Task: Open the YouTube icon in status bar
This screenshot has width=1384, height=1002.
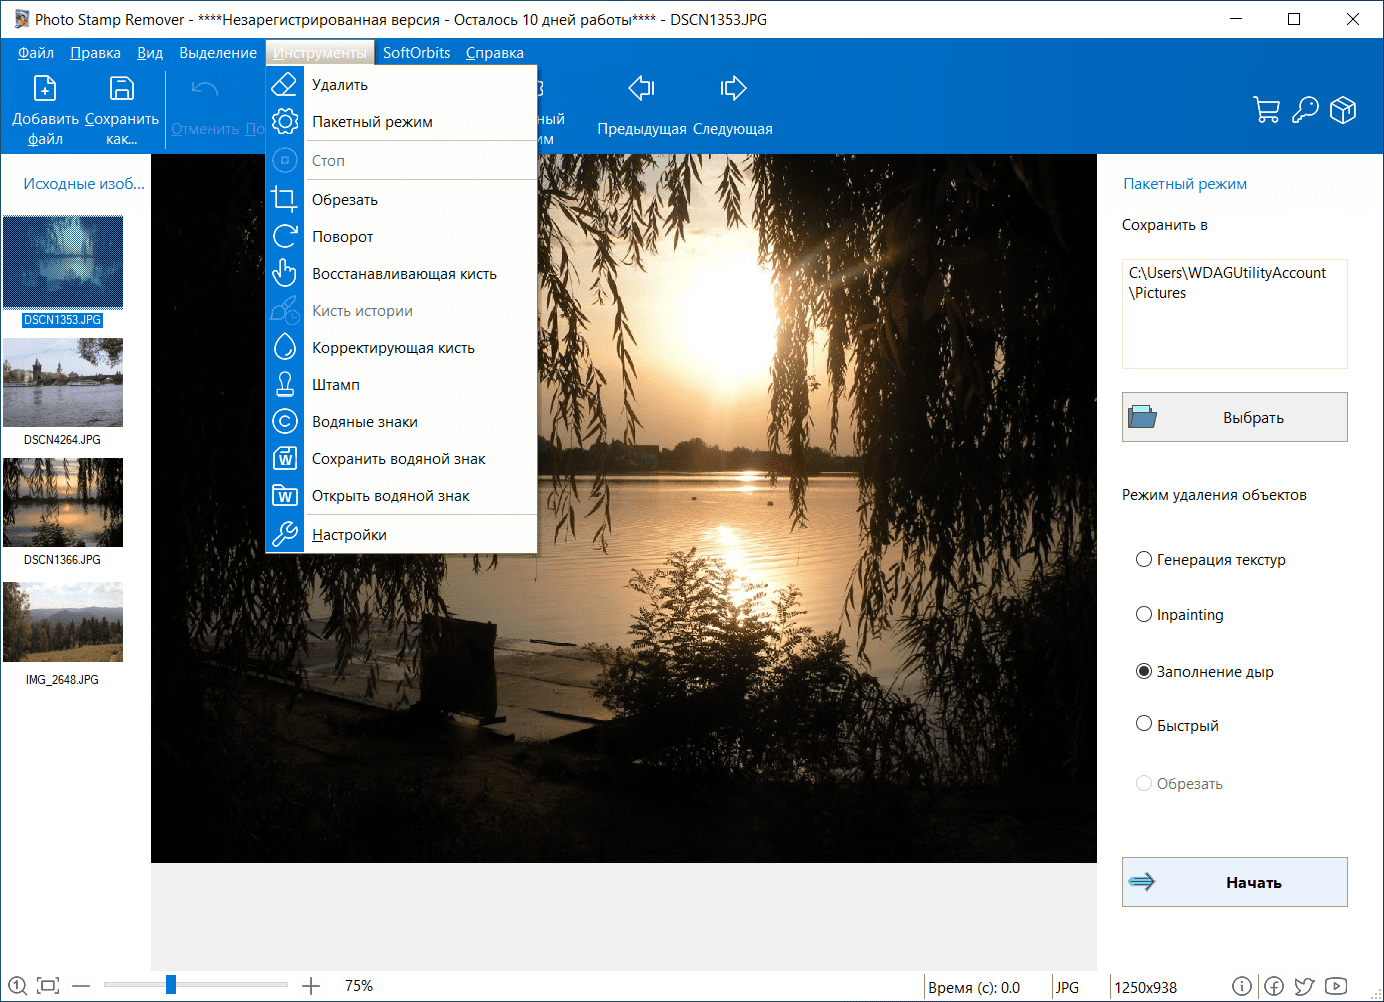Action: click(x=1336, y=986)
